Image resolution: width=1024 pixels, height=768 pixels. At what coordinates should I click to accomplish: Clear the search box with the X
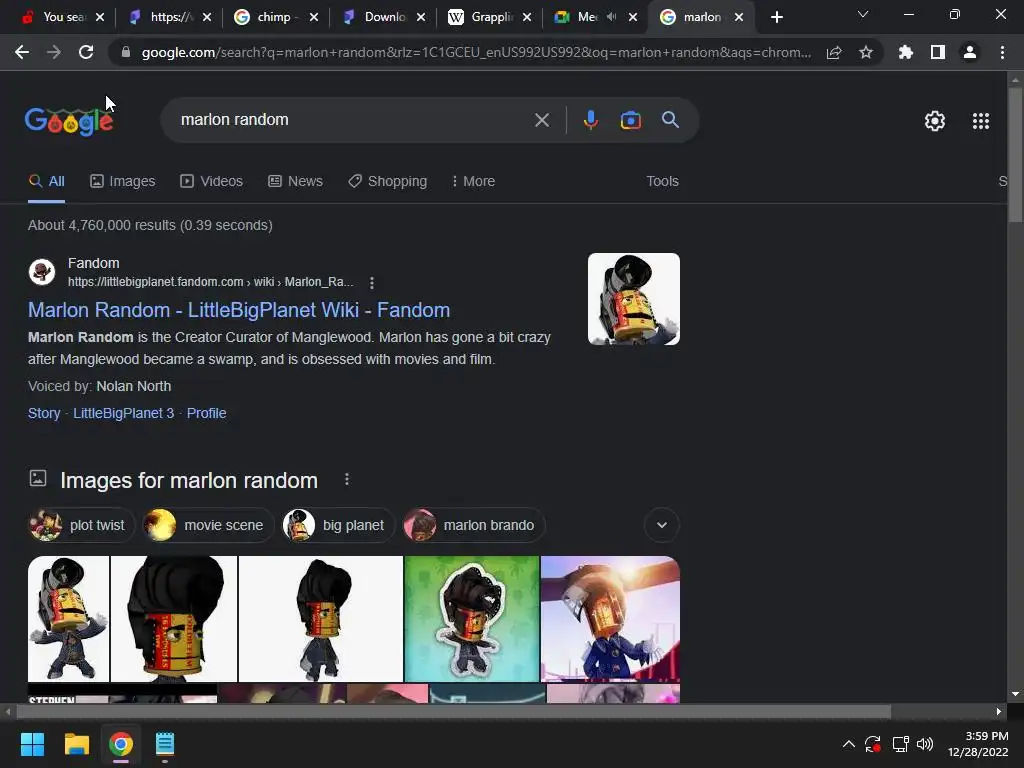click(542, 120)
